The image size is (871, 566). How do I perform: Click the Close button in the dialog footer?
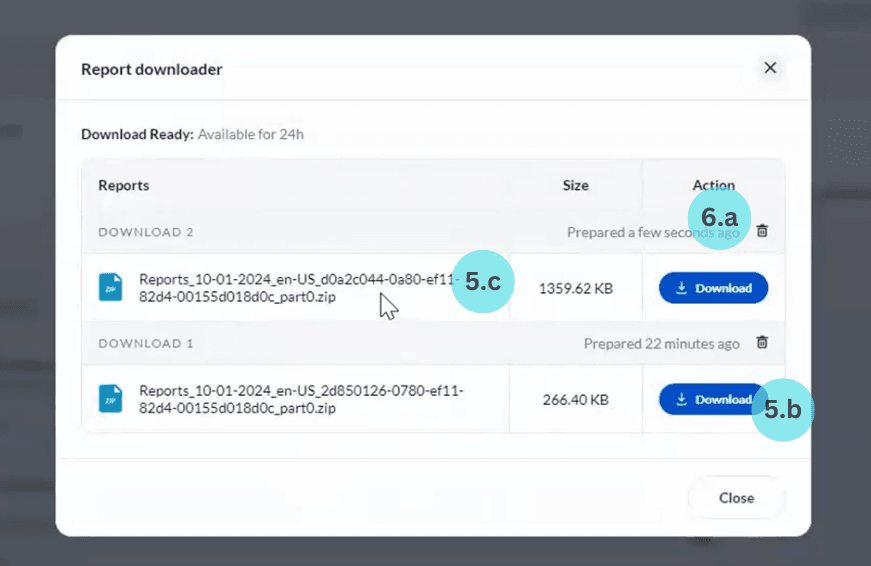[x=737, y=498]
